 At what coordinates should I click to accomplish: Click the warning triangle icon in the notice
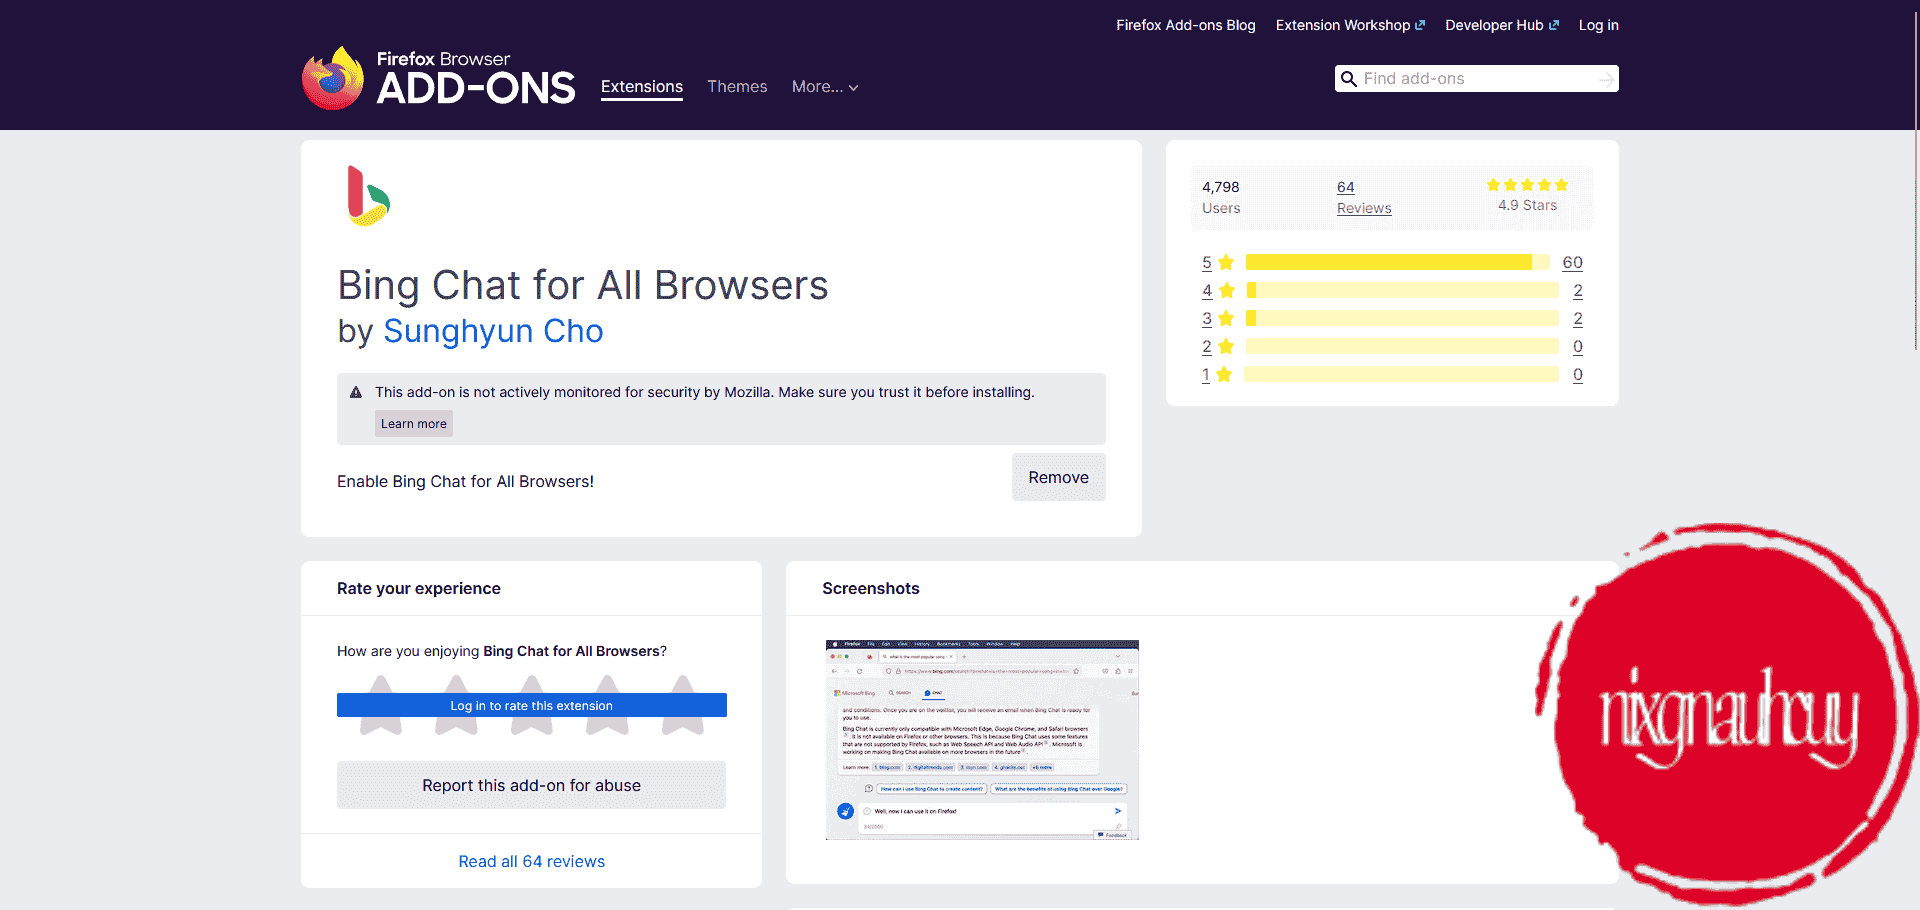[356, 393]
